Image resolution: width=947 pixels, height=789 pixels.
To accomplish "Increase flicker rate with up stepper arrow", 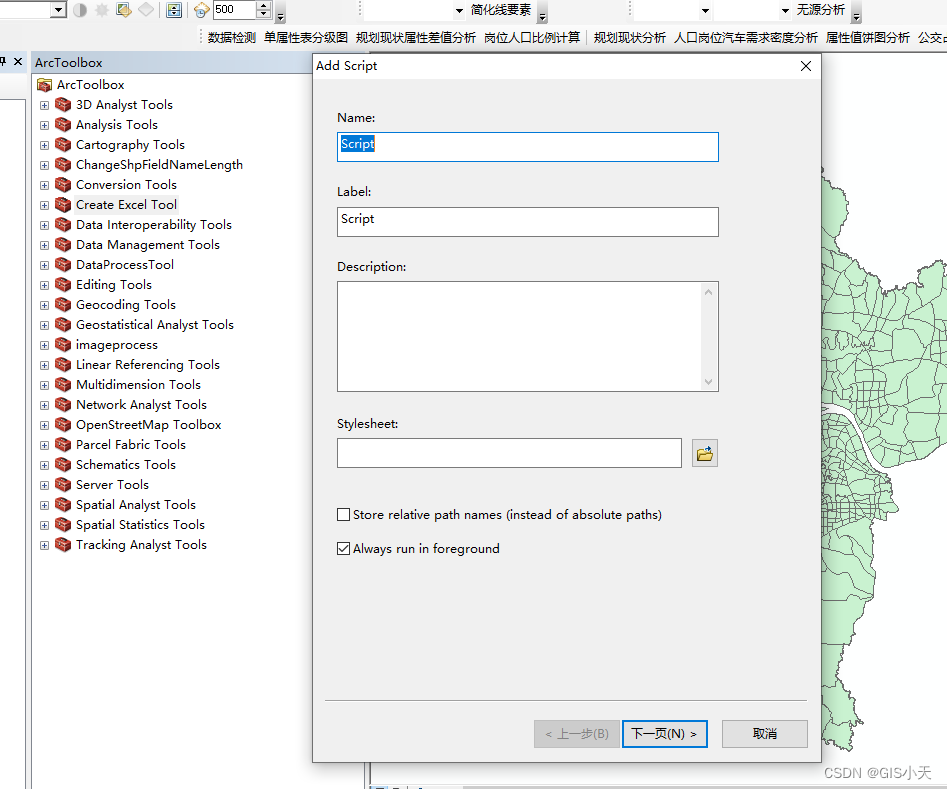I will coord(262,5).
